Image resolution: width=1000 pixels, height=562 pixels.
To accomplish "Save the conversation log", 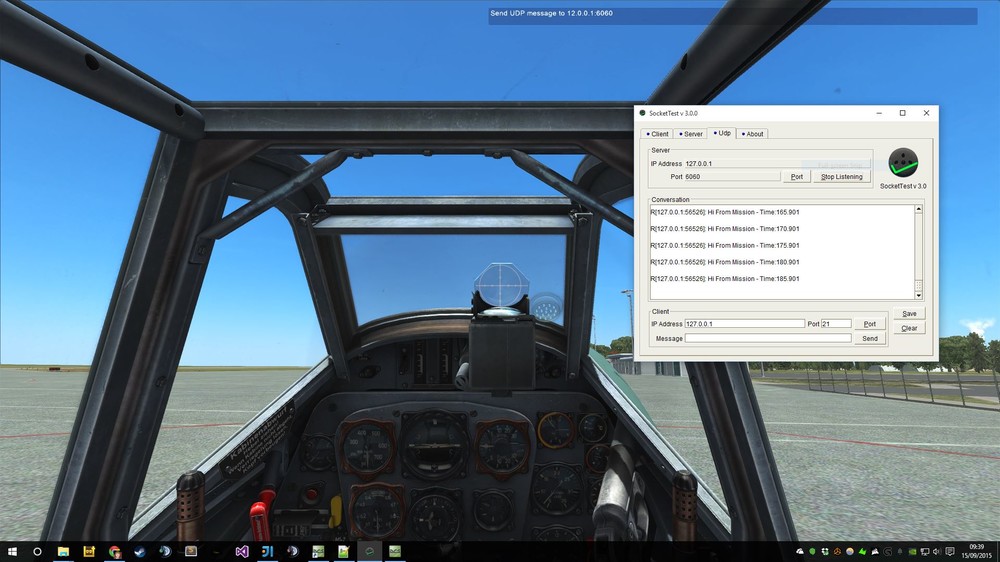I will click(909, 314).
